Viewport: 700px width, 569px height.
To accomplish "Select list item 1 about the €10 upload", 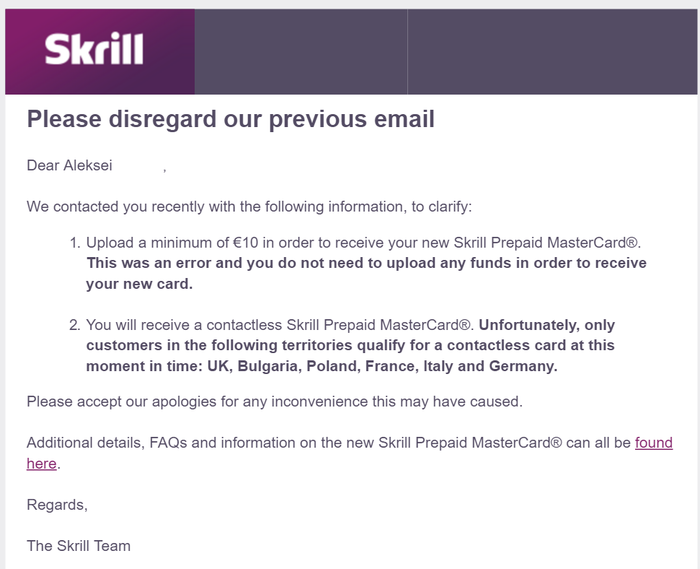I will pyautogui.click(x=362, y=243).
